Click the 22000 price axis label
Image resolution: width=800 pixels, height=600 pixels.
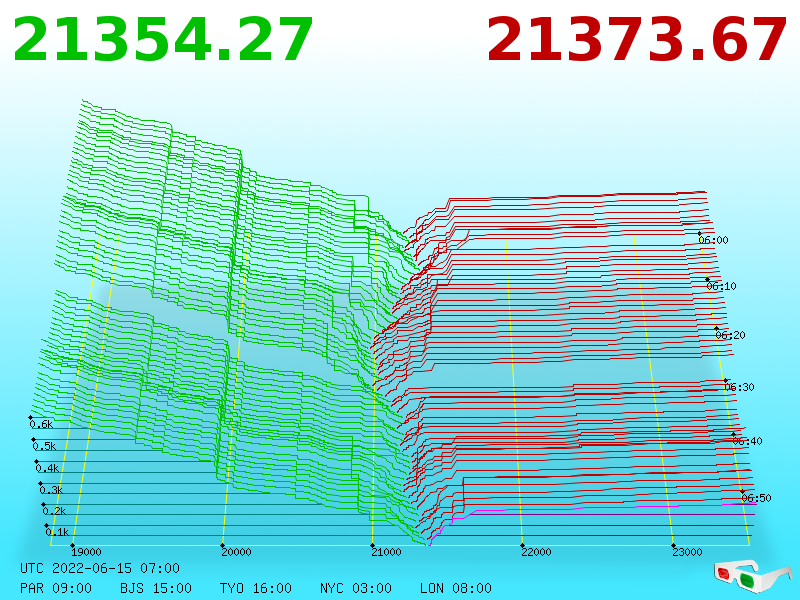coord(536,552)
